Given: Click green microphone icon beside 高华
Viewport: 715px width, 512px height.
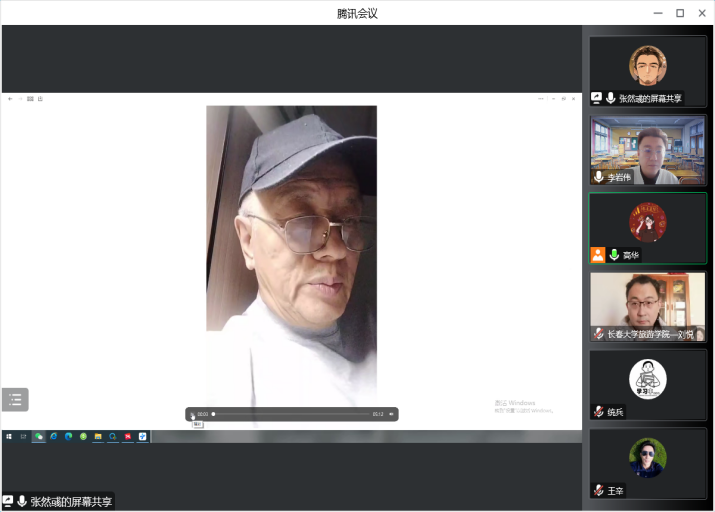Looking at the screenshot, I should (x=614, y=255).
